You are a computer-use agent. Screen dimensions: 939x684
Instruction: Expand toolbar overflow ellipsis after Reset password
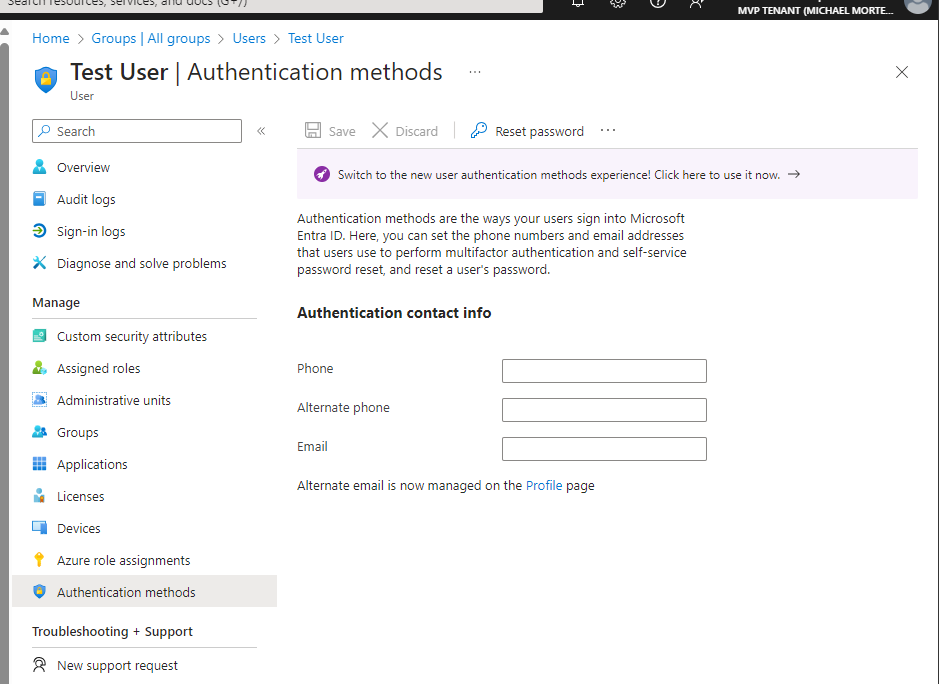point(608,131)
